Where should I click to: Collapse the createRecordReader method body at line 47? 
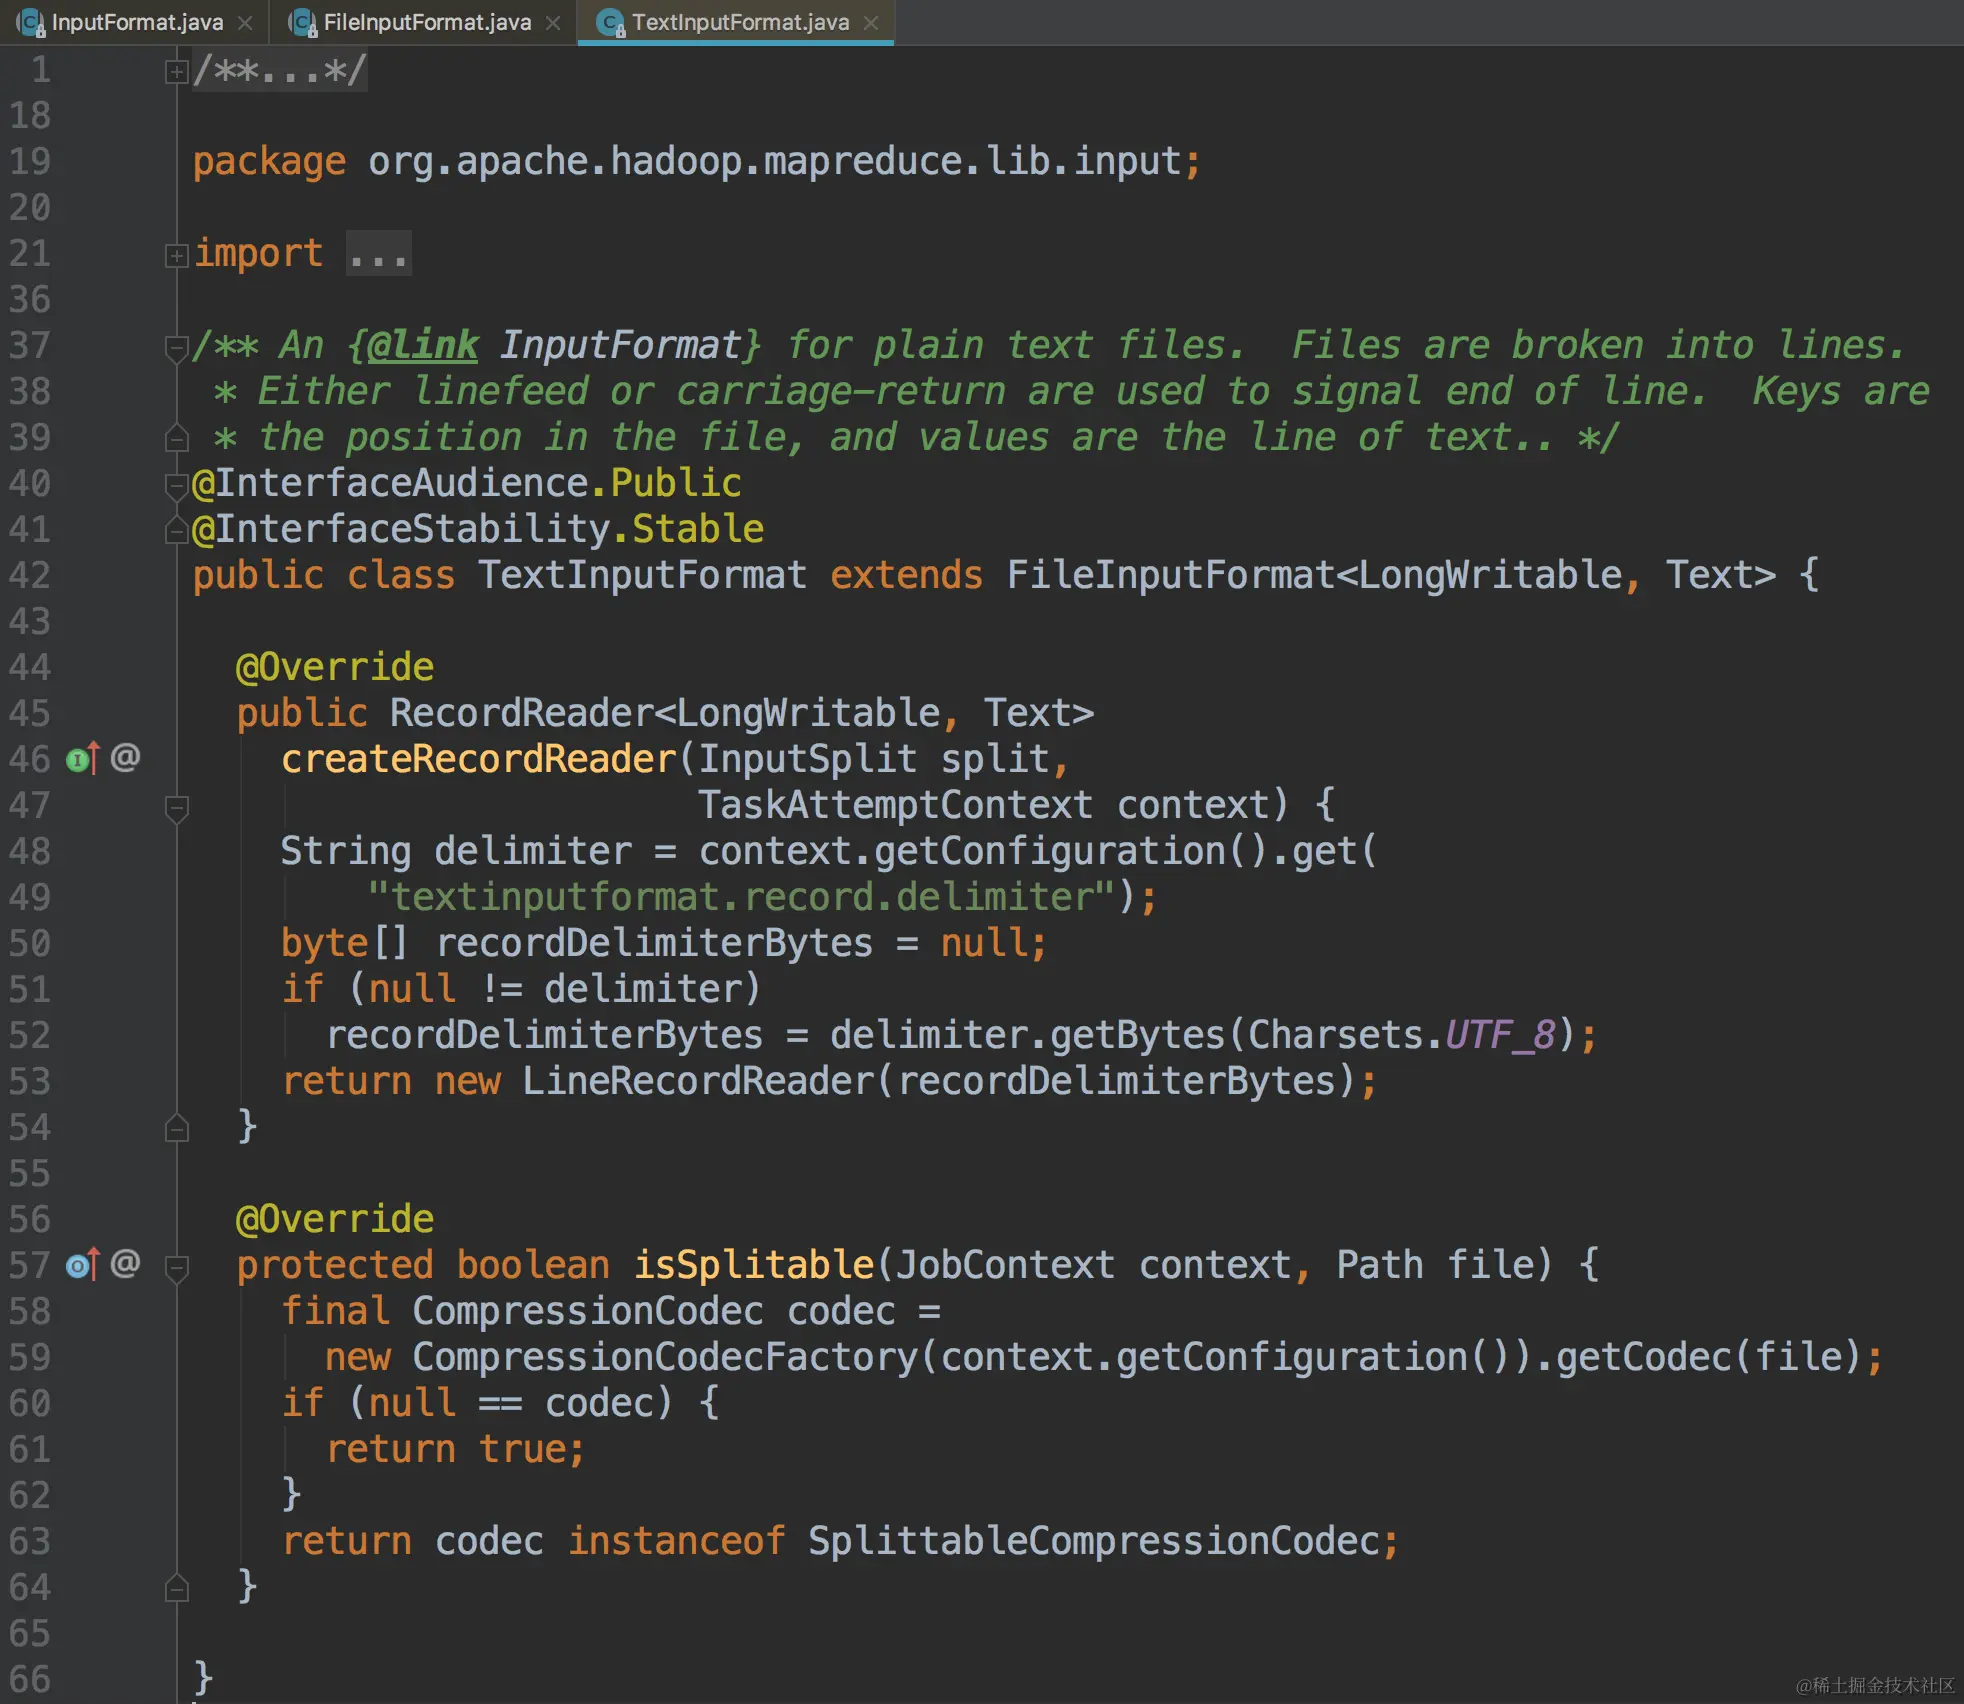coord(176,807)
